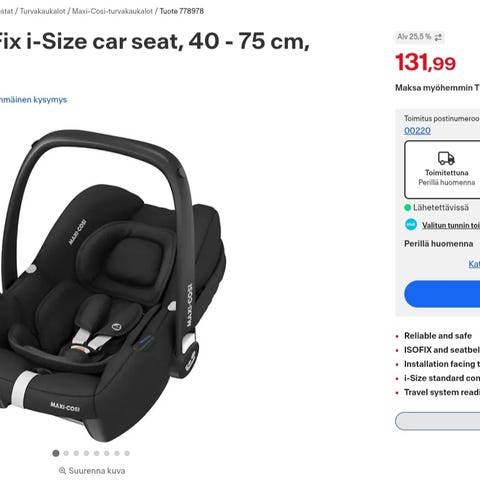Show the fourth product image dot
The height and width of the screenshot is (480, 480).
tap(86, 453)
